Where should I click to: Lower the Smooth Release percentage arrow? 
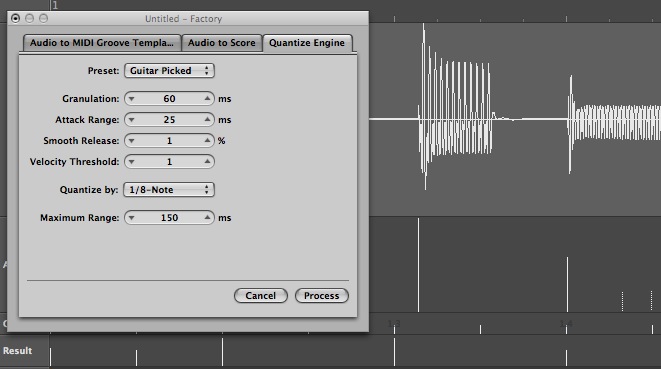pyautogui.click(x=132, y=141)
